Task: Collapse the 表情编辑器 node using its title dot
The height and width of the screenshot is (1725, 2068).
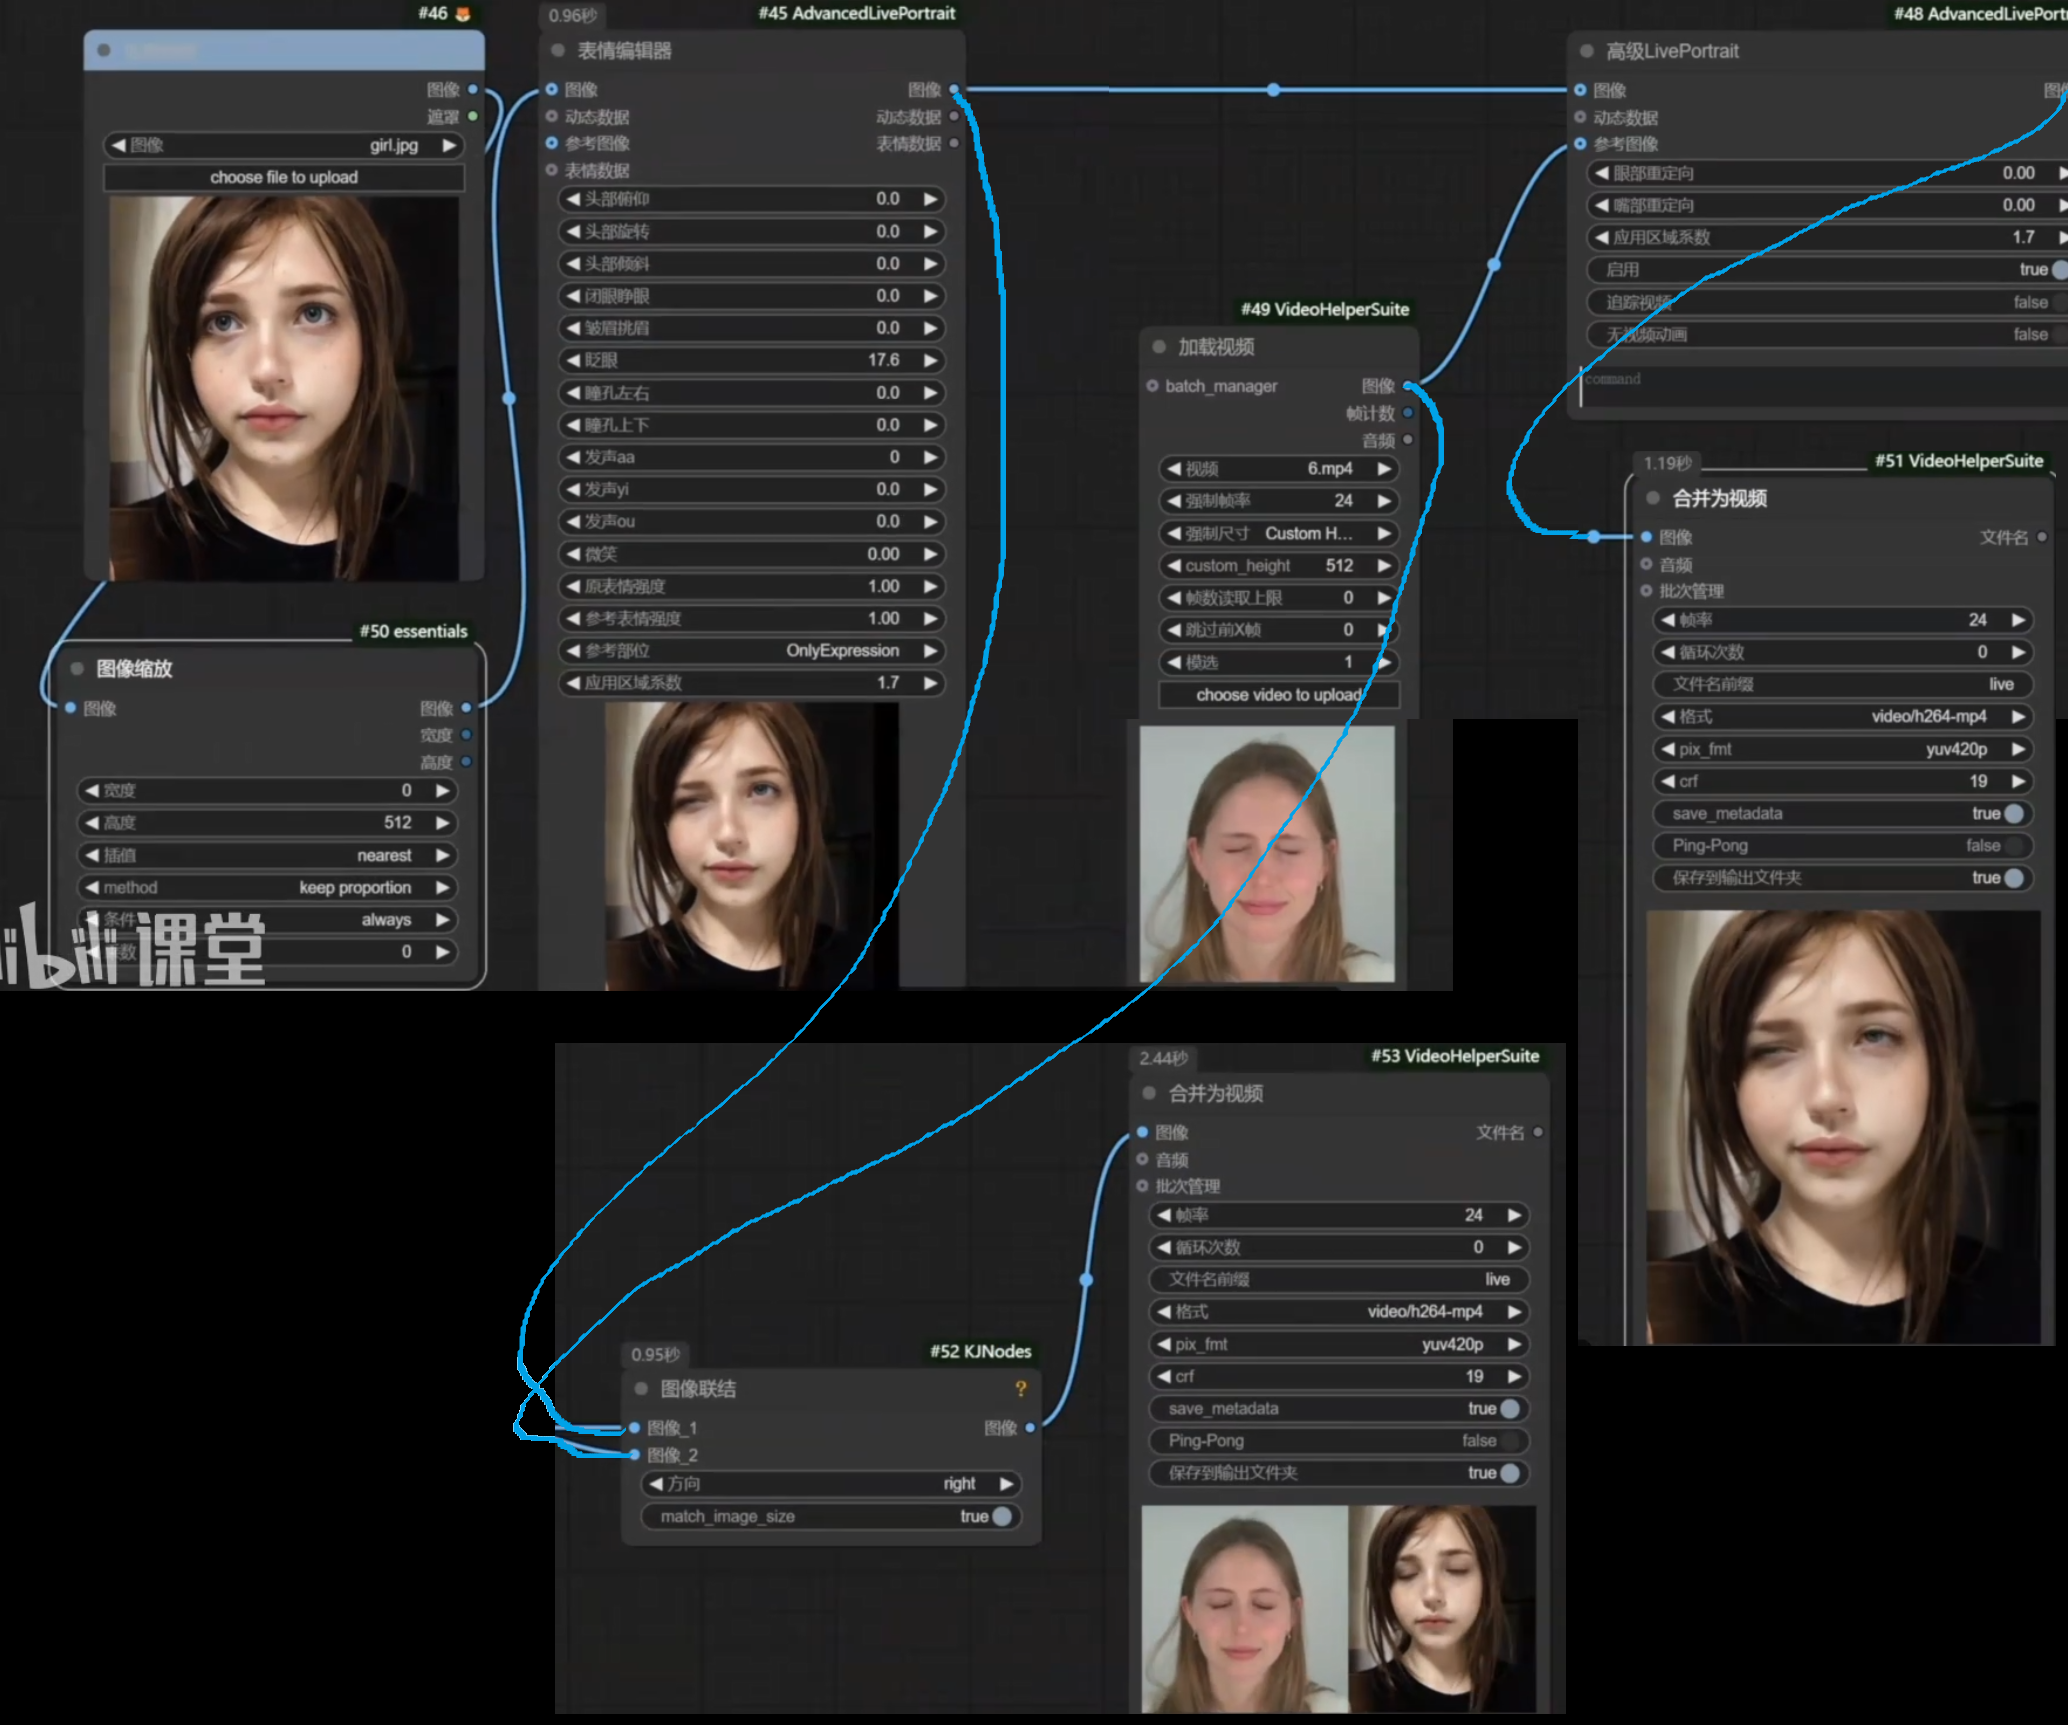Action: (558, 50)
